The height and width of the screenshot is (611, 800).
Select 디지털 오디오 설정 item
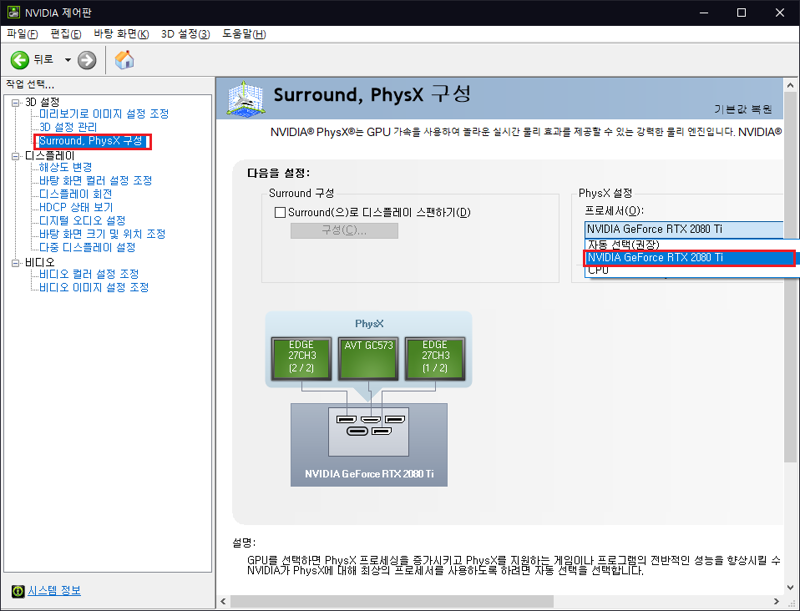point(82,220)
